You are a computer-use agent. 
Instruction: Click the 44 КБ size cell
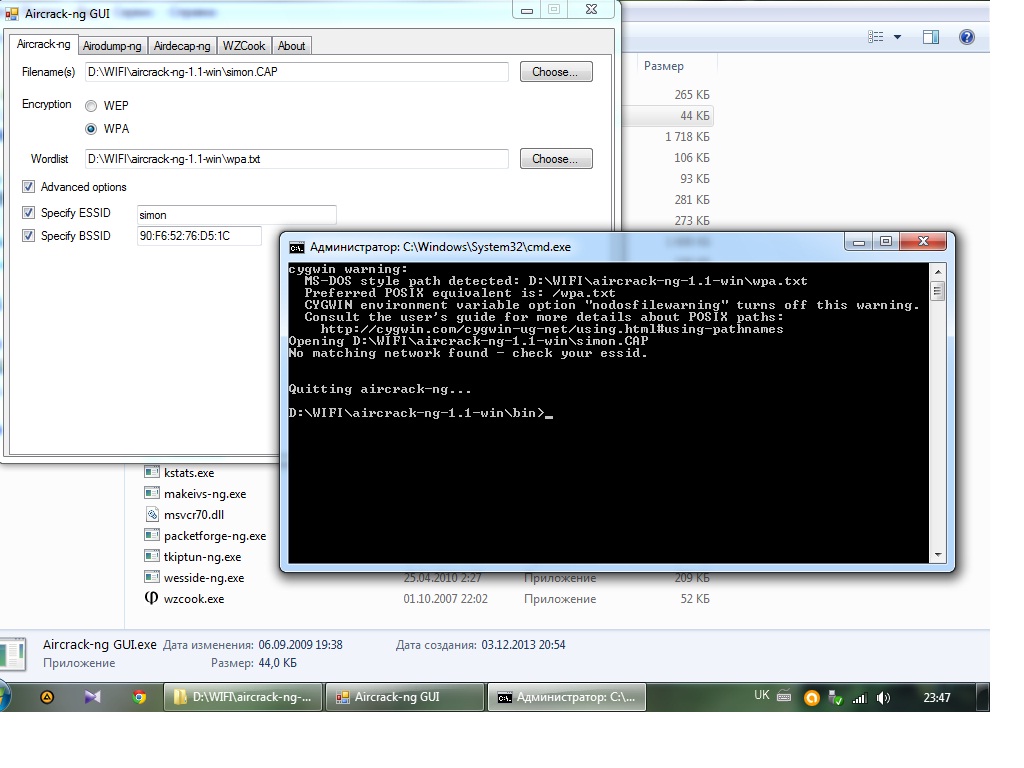tap(695, 116)
